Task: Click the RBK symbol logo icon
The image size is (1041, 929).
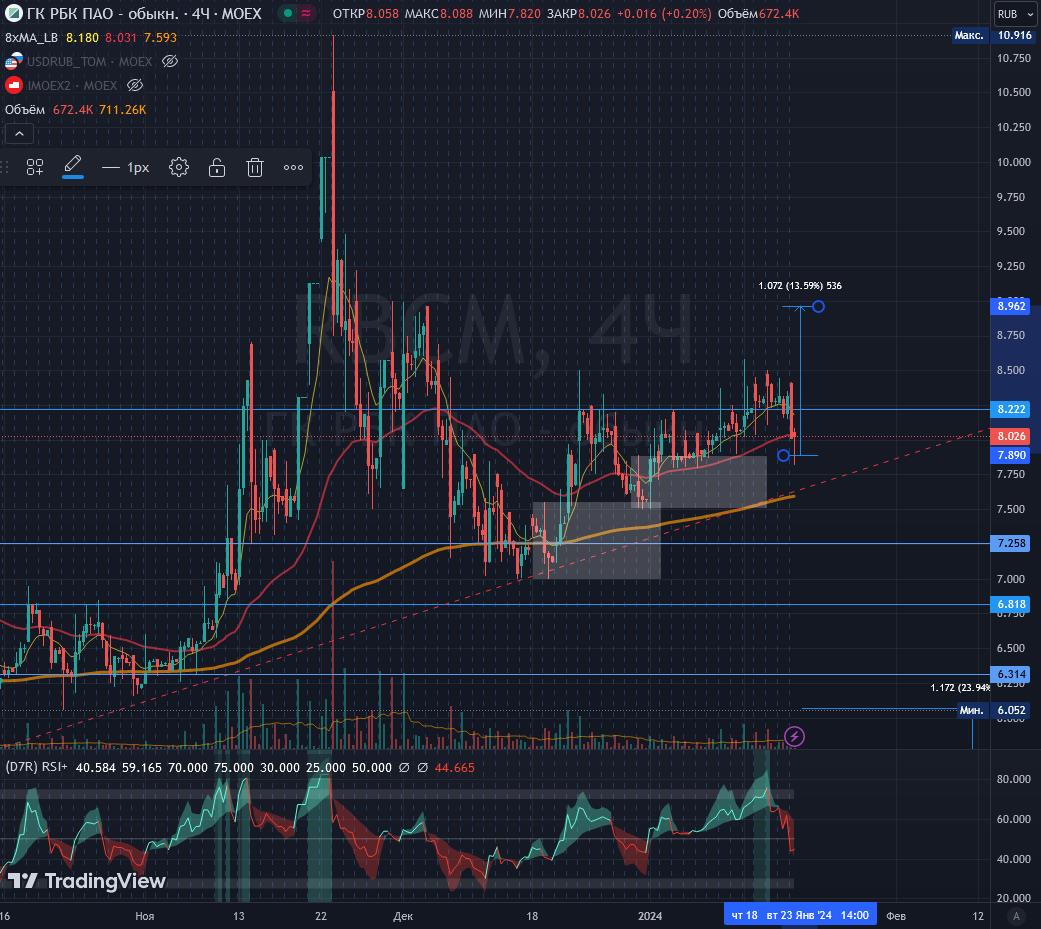Action: pyautogui.click(x=13, y=13)
